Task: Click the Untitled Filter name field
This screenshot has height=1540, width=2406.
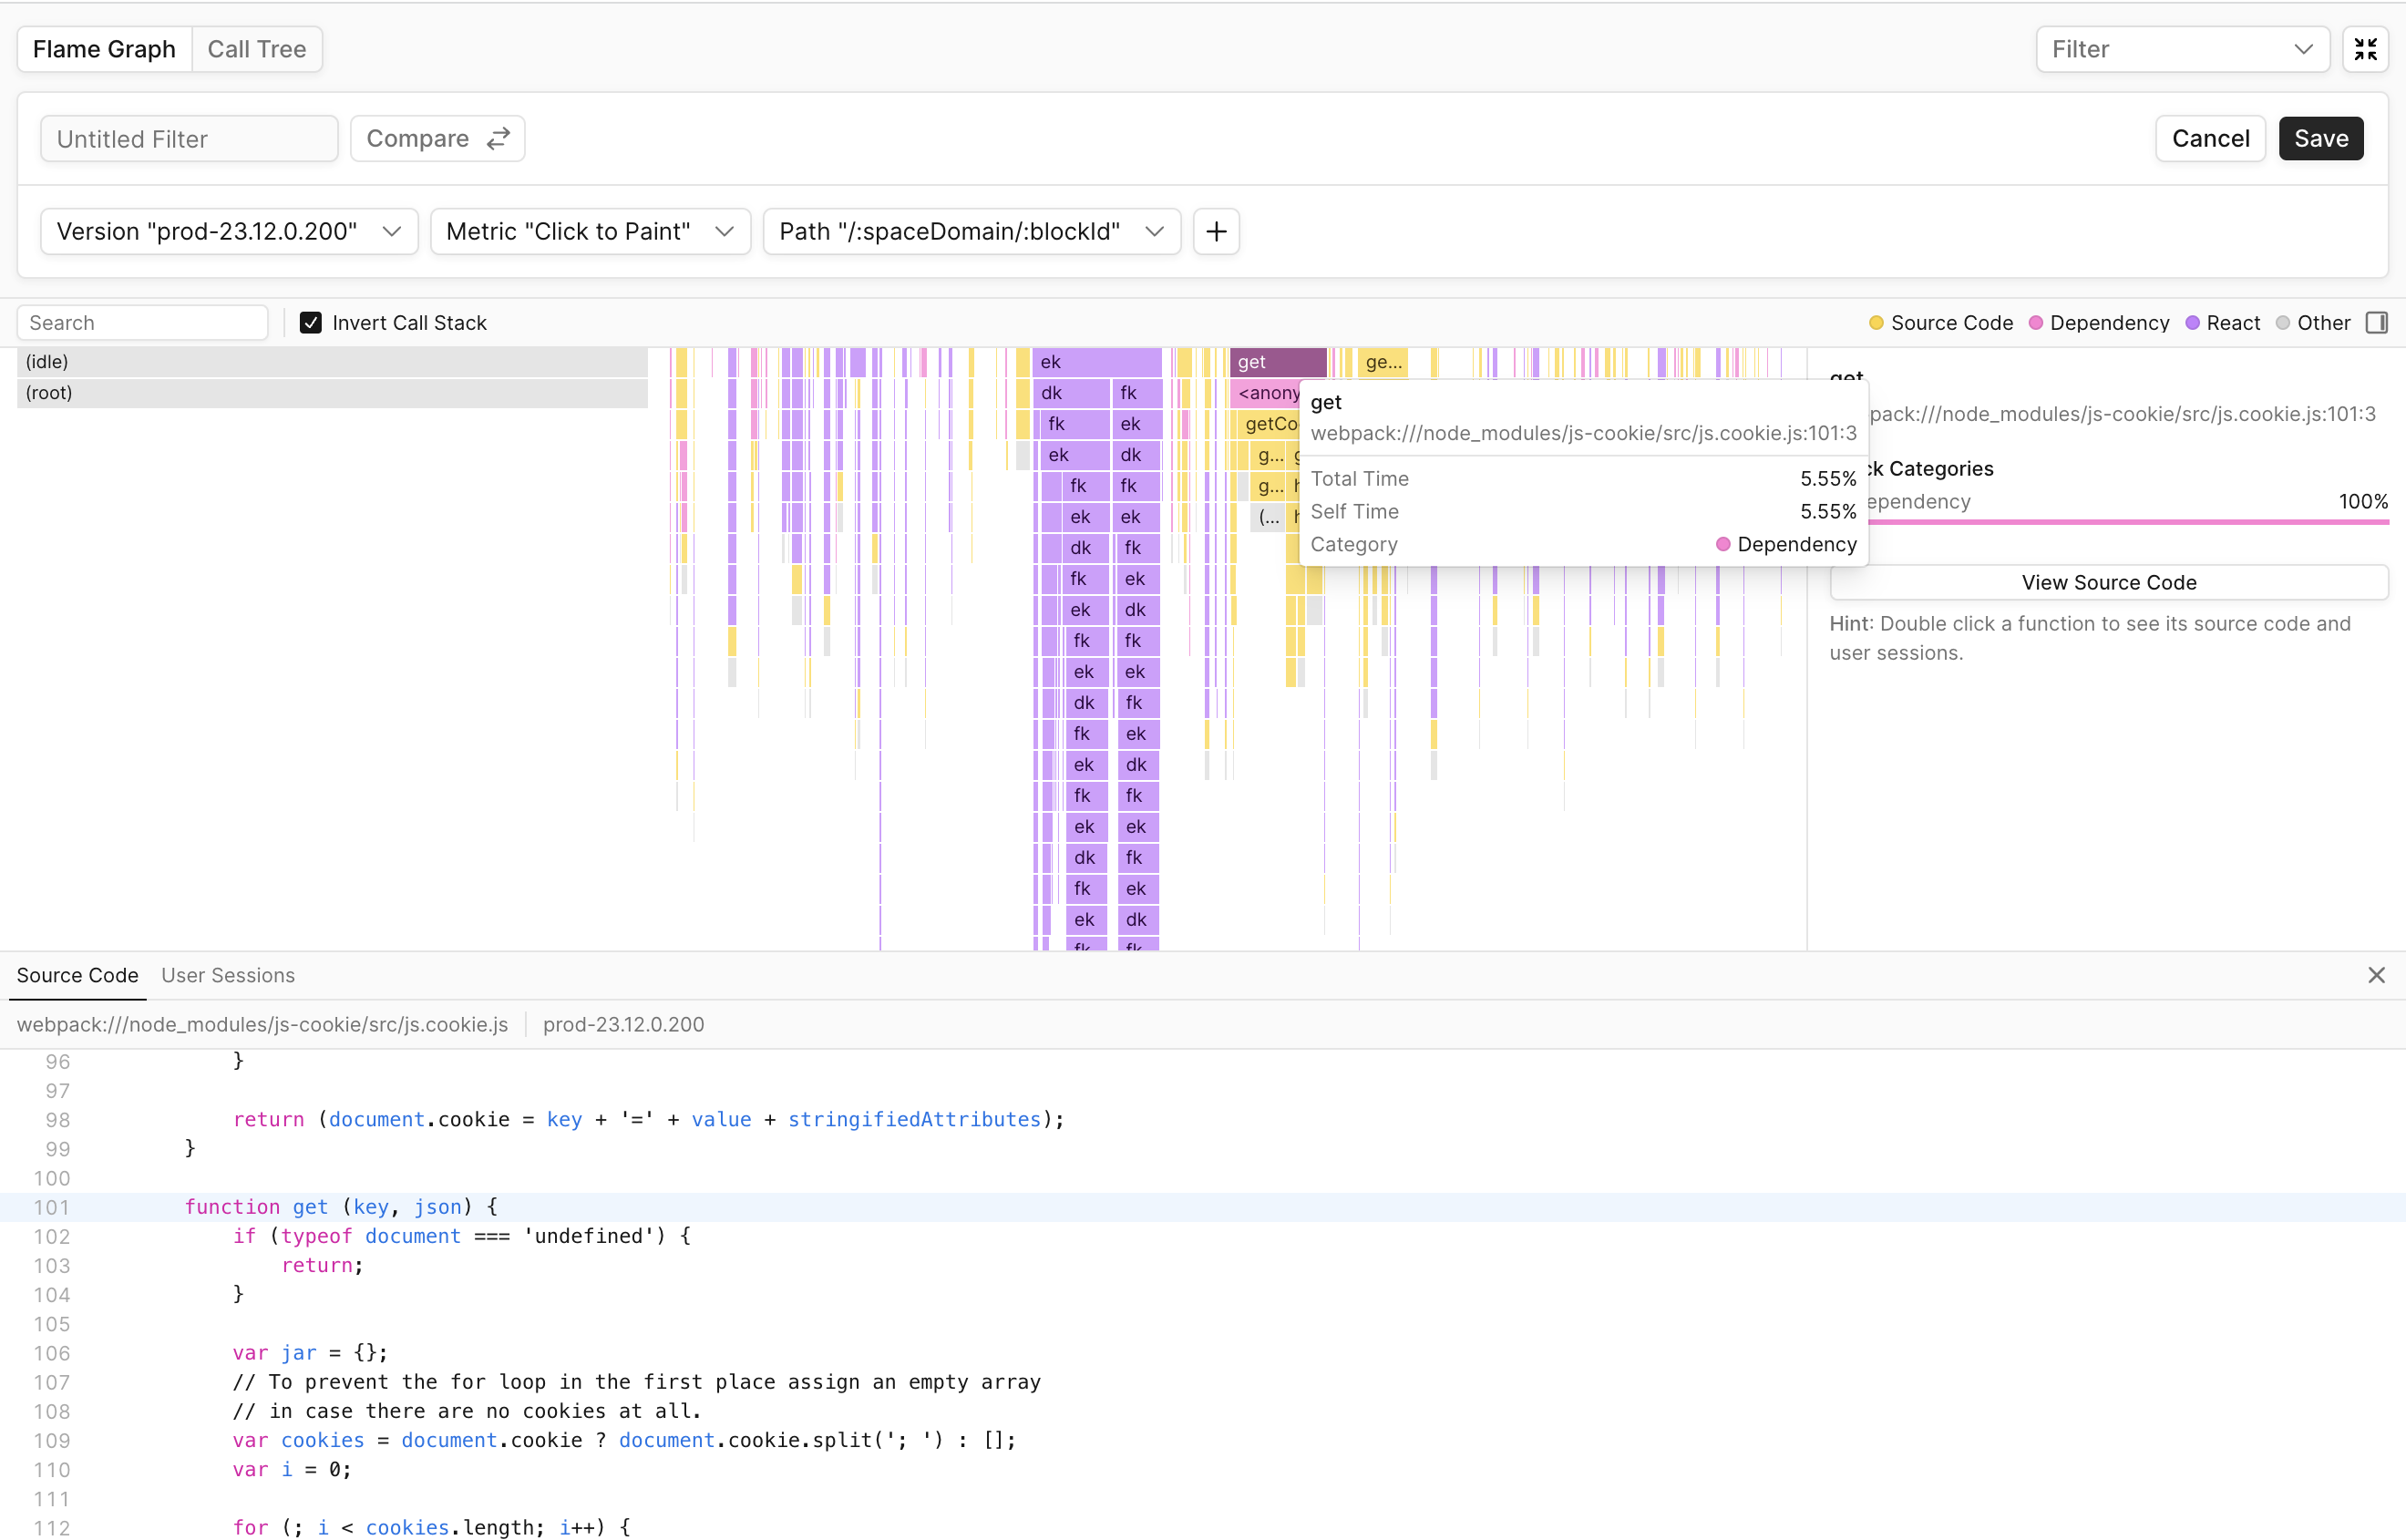Action: 189,138
